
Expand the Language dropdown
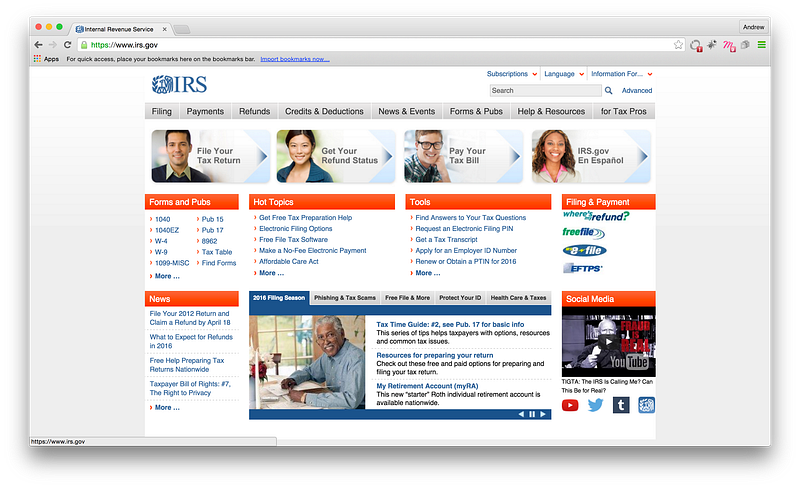[x=564, y=74]
